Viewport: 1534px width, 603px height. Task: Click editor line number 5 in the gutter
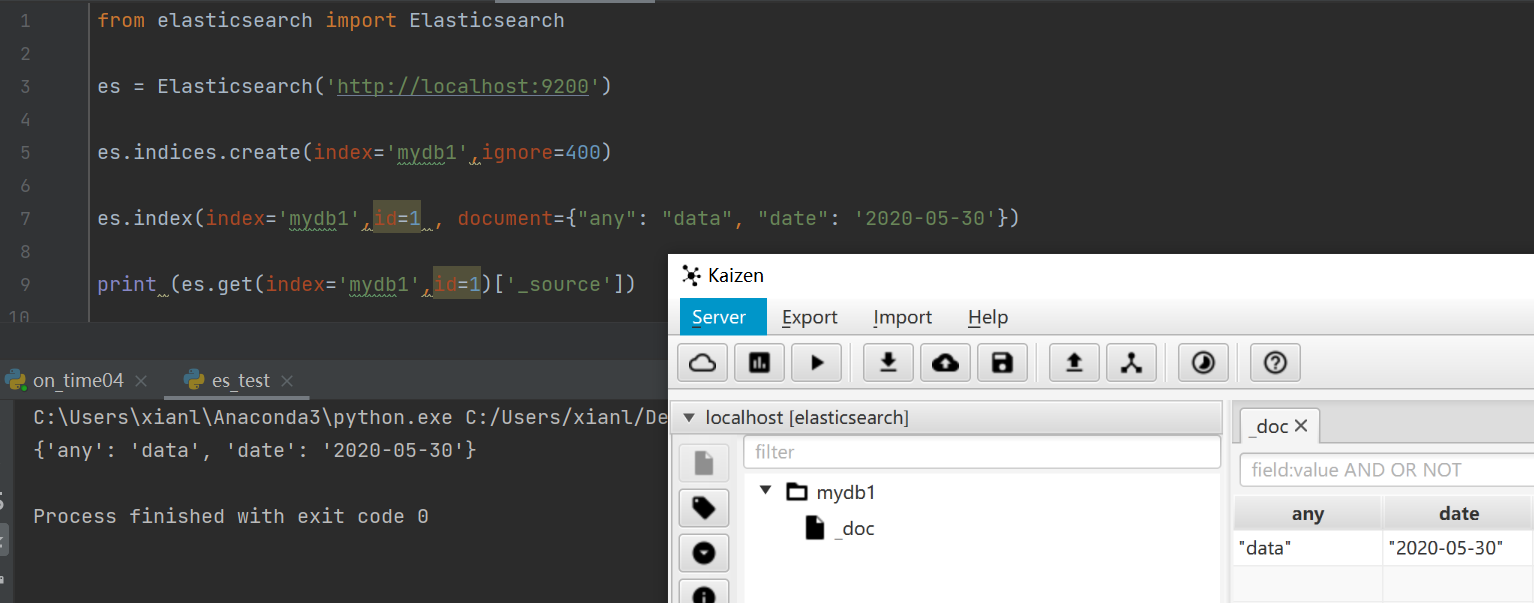pyautogui.click(x=24, y=152)
